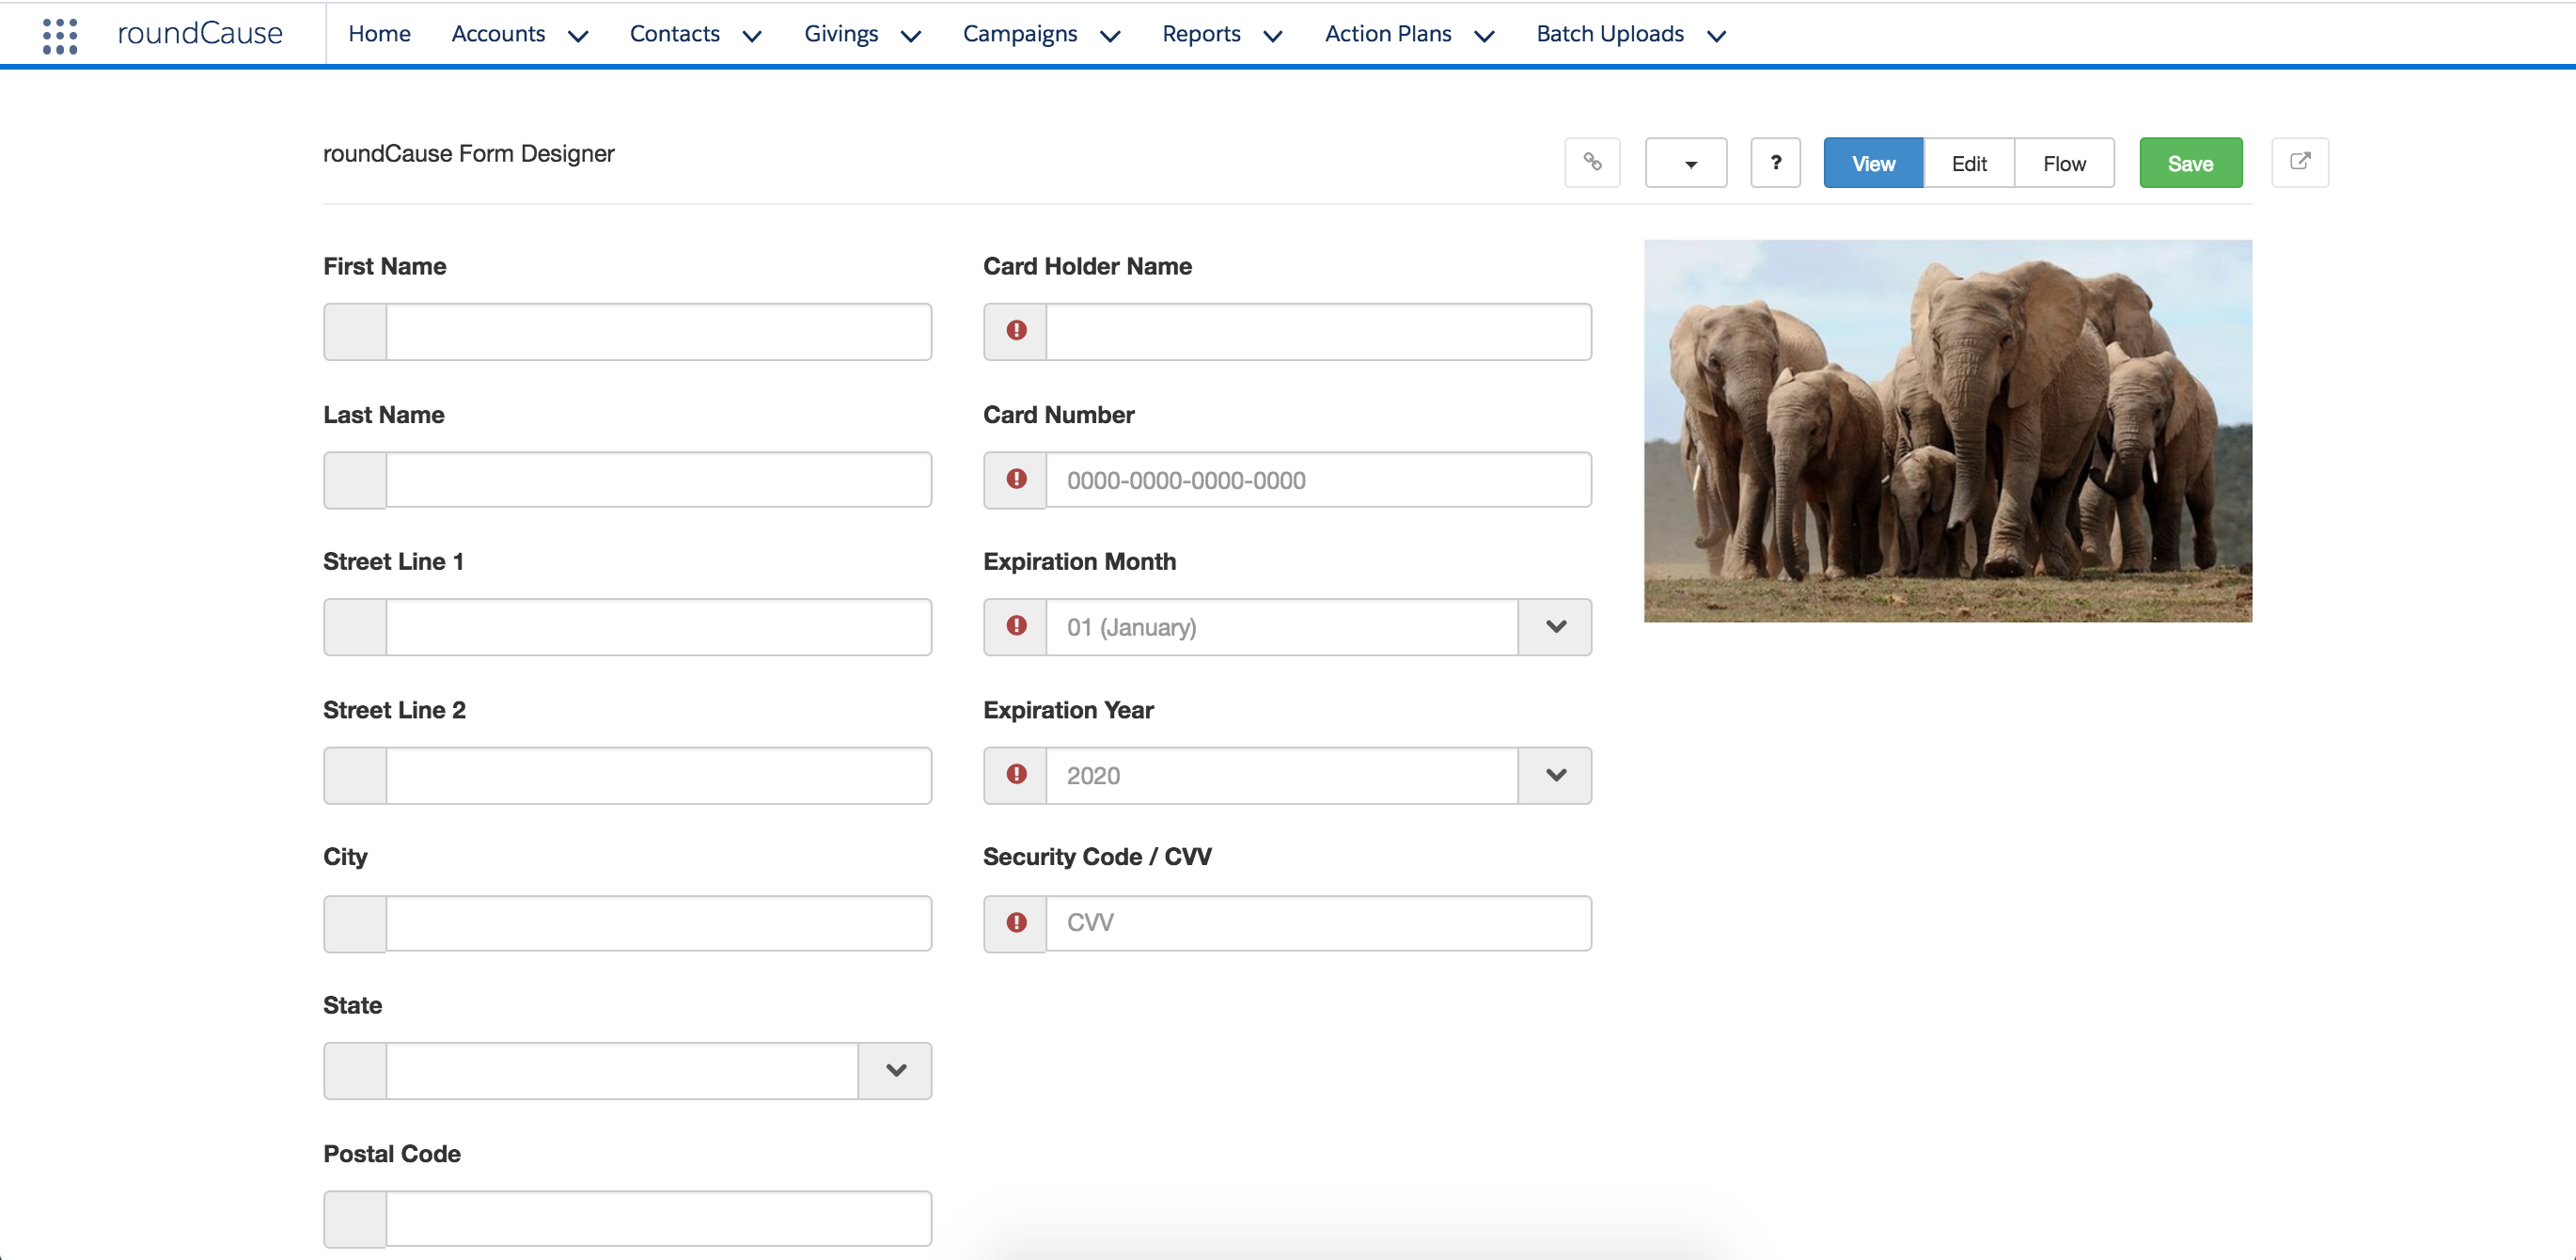Click into the Card Number field

click(x=1318, y=479)
